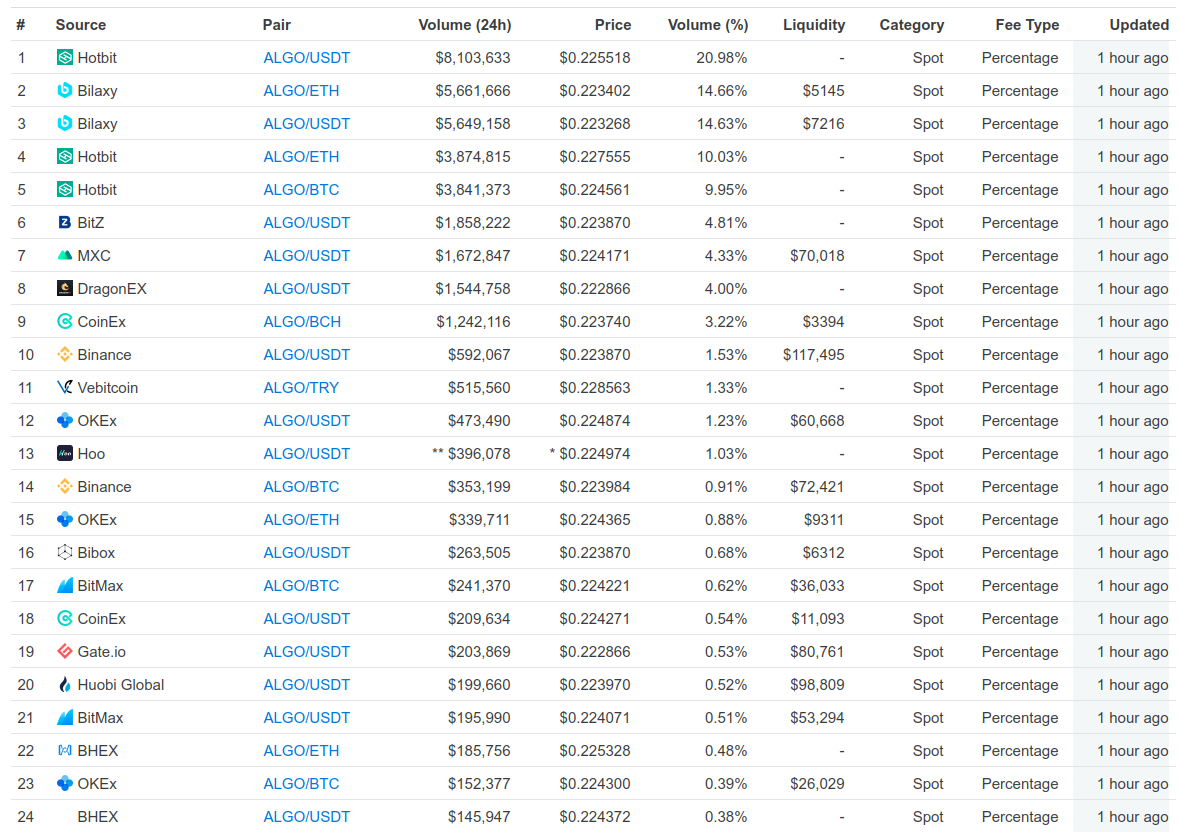The height and width of the screenshot is (832, 1179).
Task: Open ALGO/USDT pair for Gate.io
Action: pos(306,653)
